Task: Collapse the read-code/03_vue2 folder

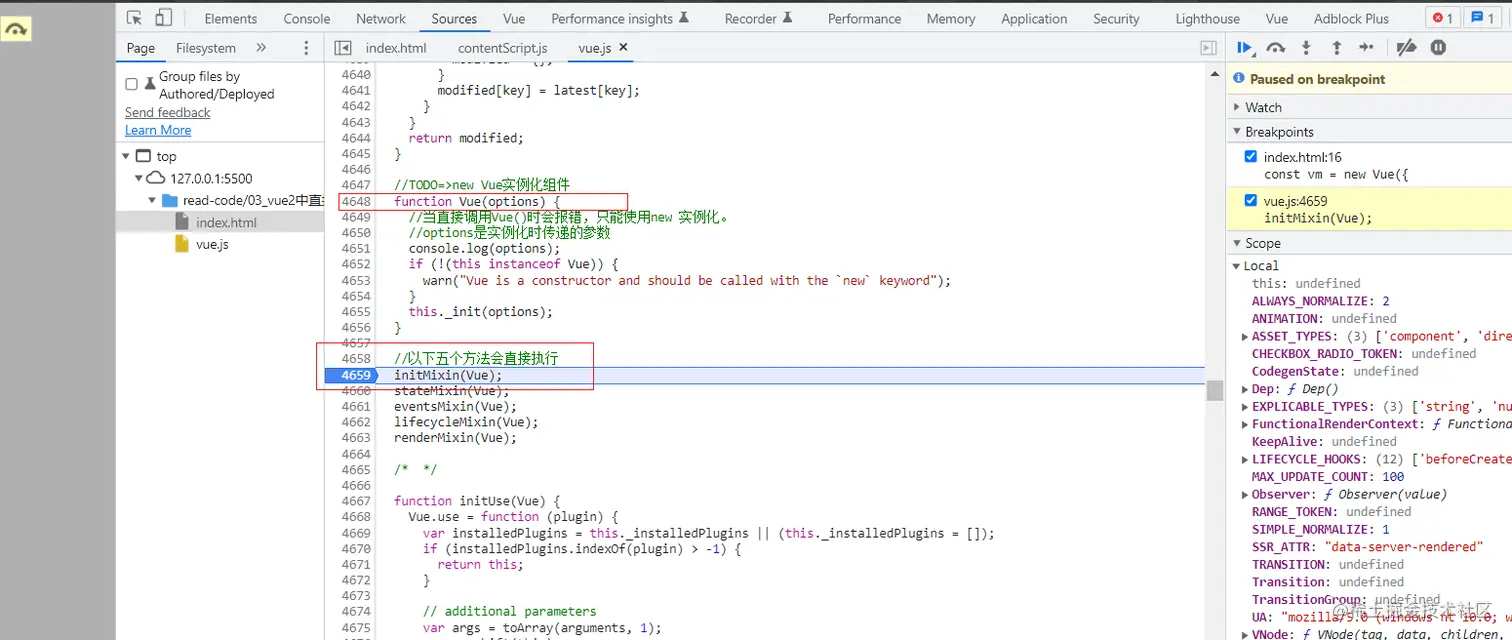Action: (152, 200)
